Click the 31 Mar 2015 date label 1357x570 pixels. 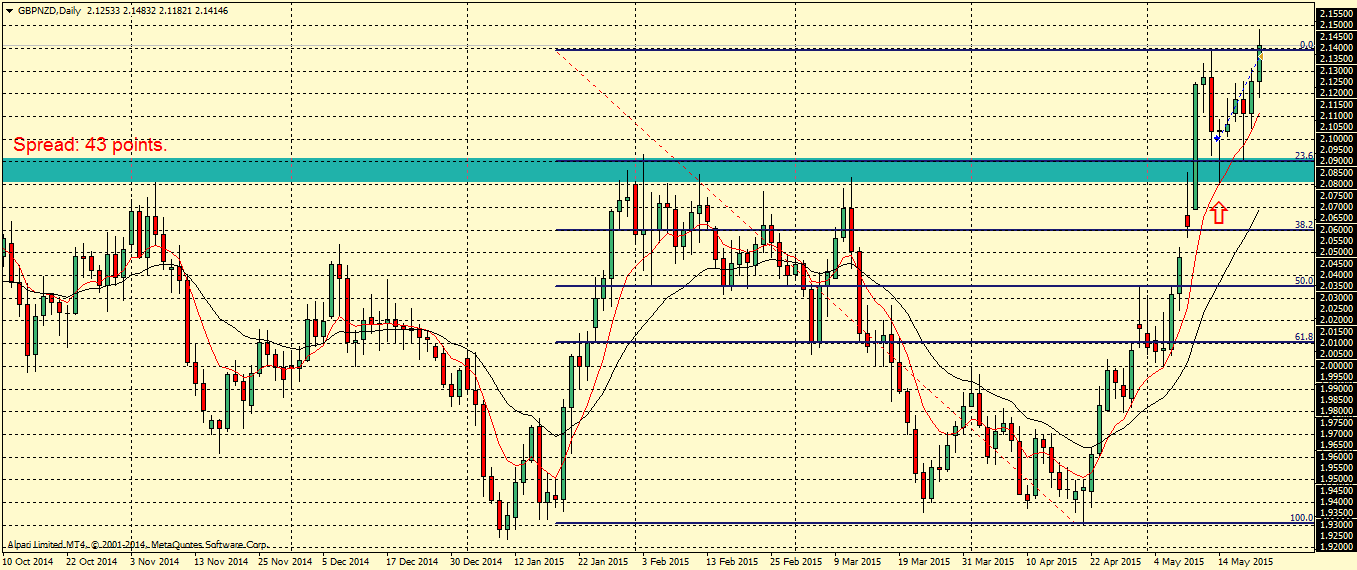989,562
